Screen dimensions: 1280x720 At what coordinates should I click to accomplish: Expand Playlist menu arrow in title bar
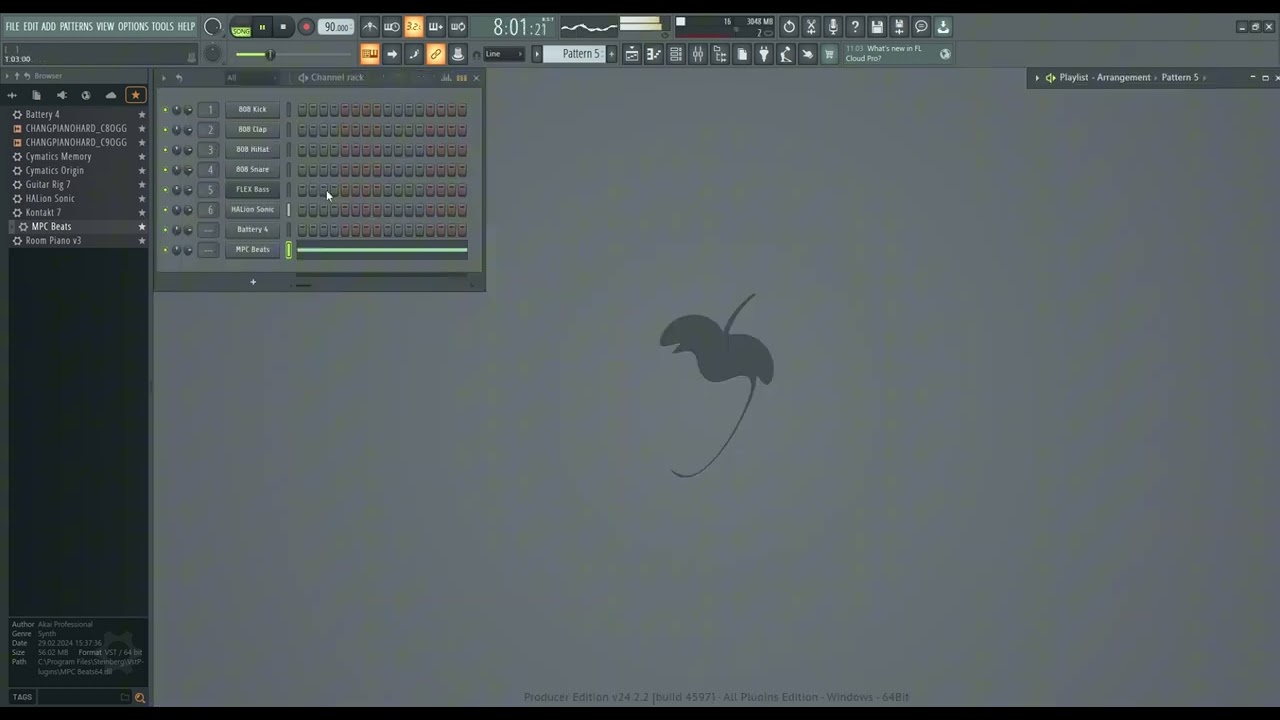tap(1037, 77)
